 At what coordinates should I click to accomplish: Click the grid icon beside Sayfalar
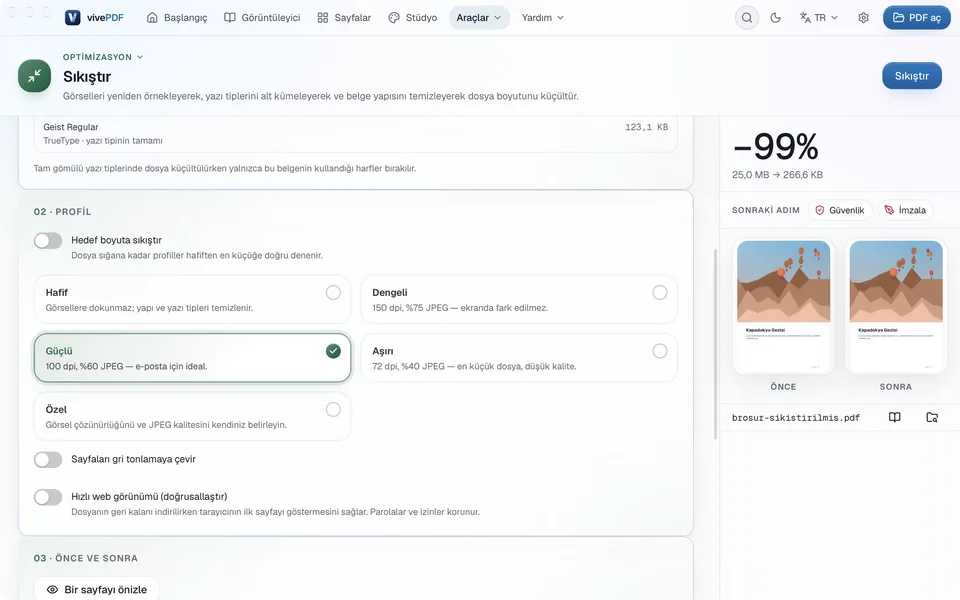click(323, 18)
